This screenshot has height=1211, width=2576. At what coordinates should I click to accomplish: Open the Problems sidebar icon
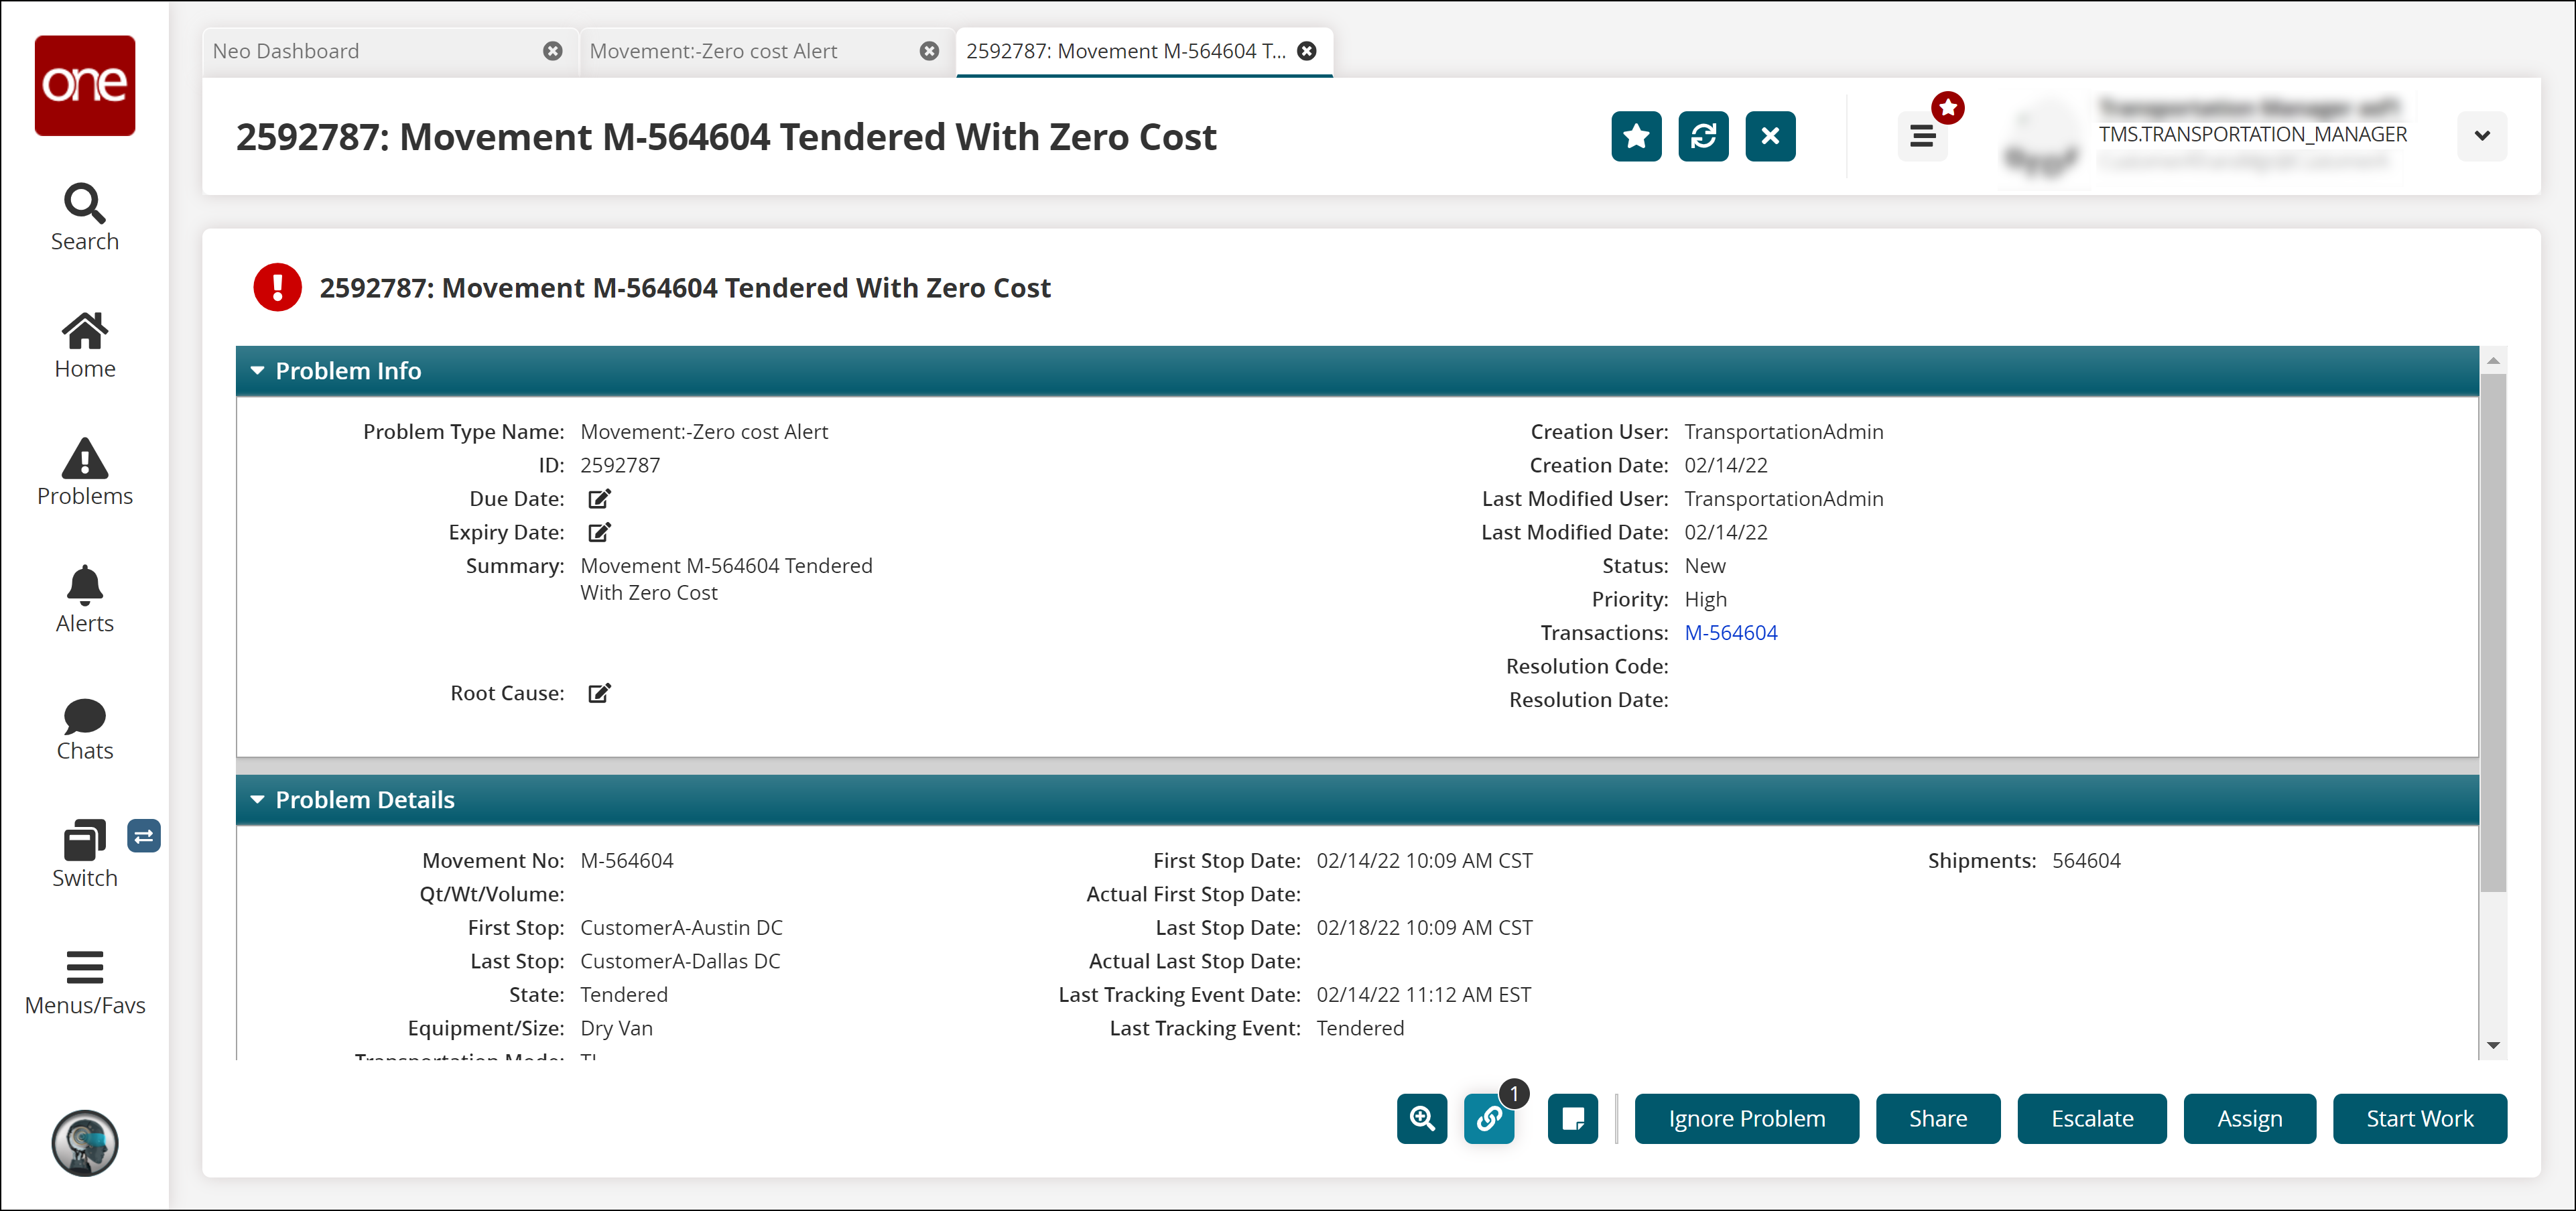(x=84, y=471)
